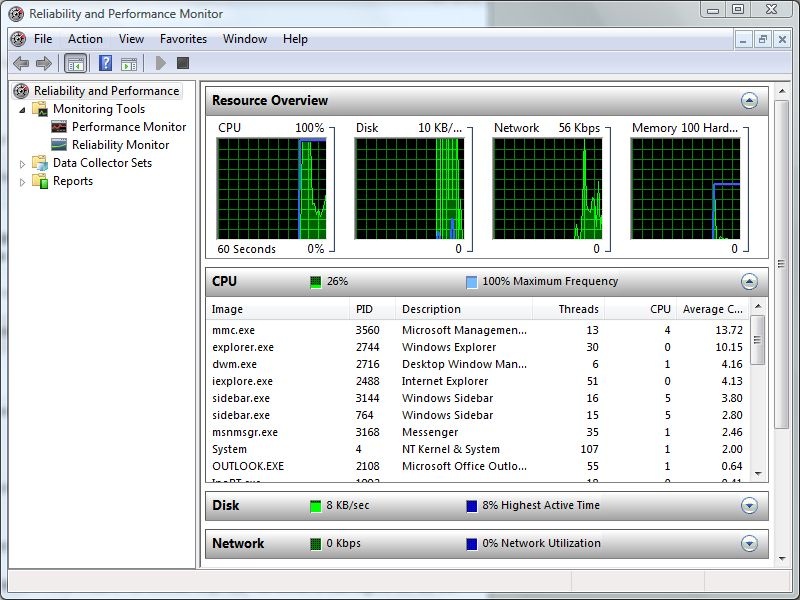Open the Window menu

245,39
